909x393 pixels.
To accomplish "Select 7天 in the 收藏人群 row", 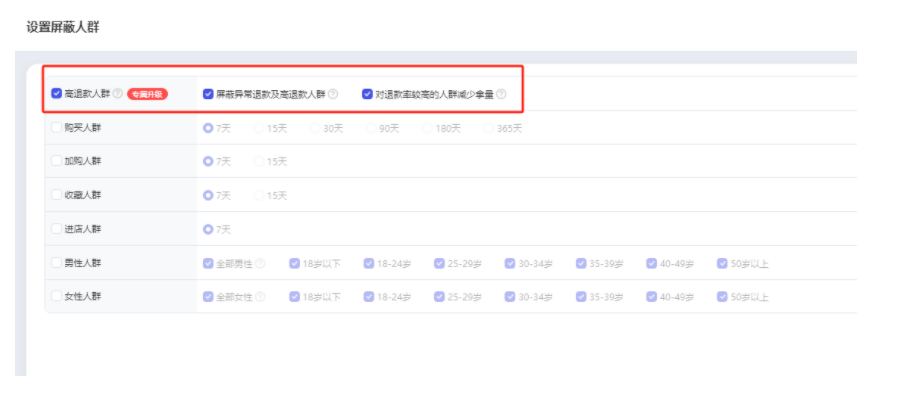I will coord(208,195).
